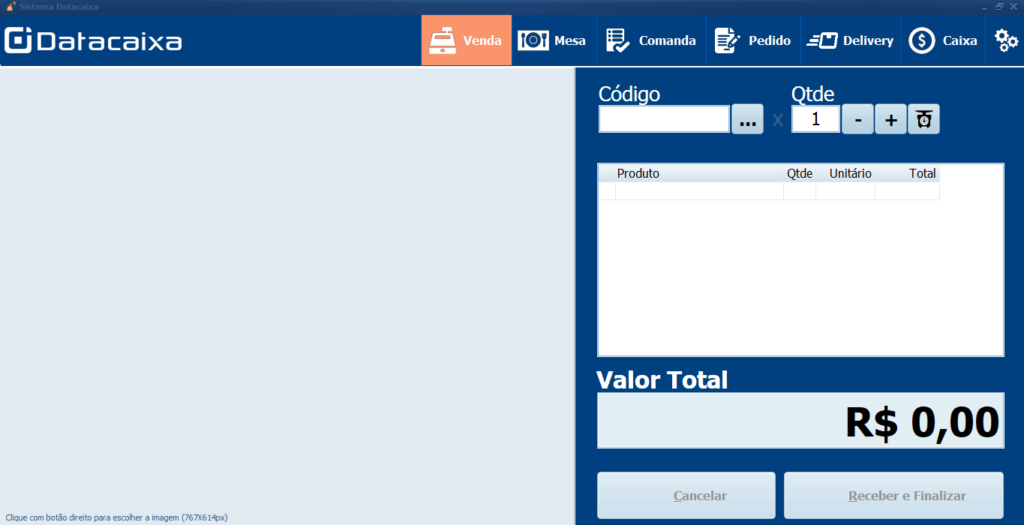The height and width of the screenshot is (525, 1024).
Task: Restore the Sistema Datacaixa window size
Action: click(999, 7)
